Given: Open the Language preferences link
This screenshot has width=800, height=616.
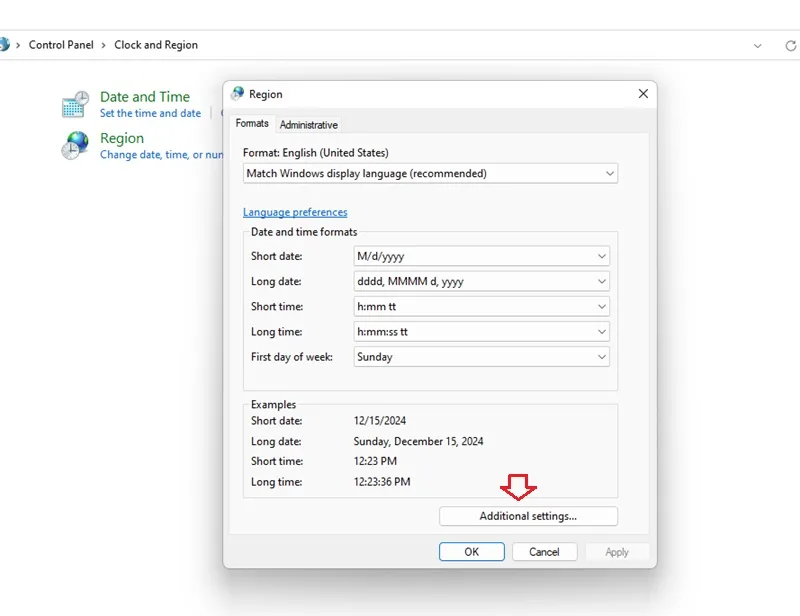Looking at the screenshot, I should coord(295,212).
